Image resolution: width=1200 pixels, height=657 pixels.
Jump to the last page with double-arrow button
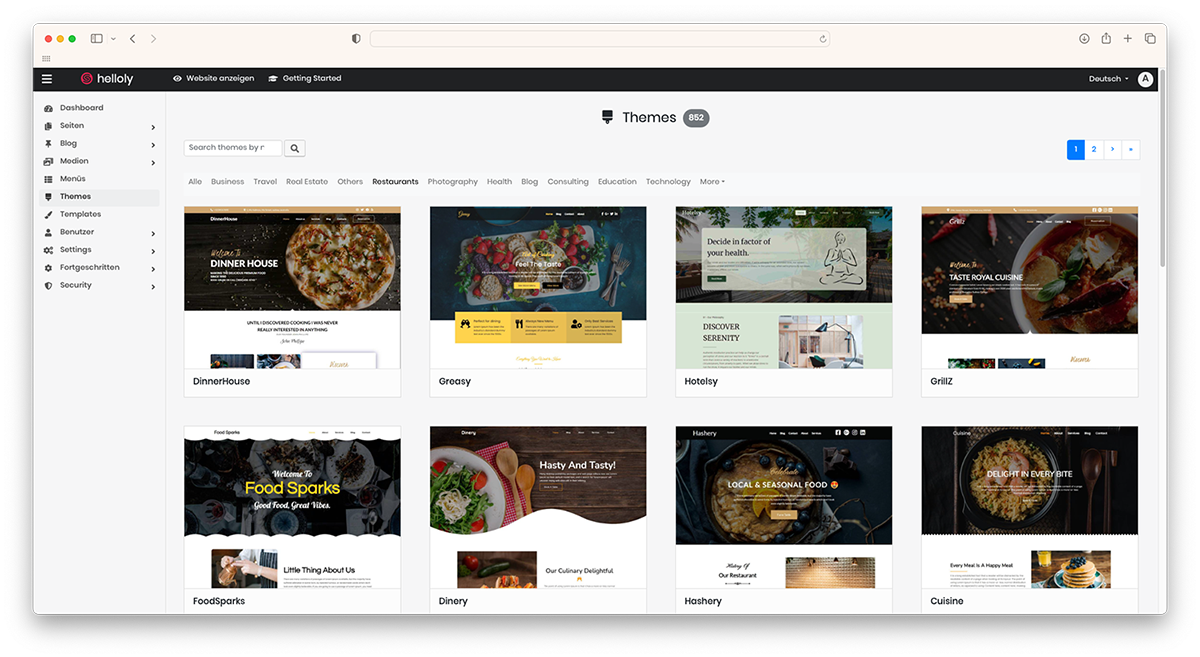(1130, 150)
